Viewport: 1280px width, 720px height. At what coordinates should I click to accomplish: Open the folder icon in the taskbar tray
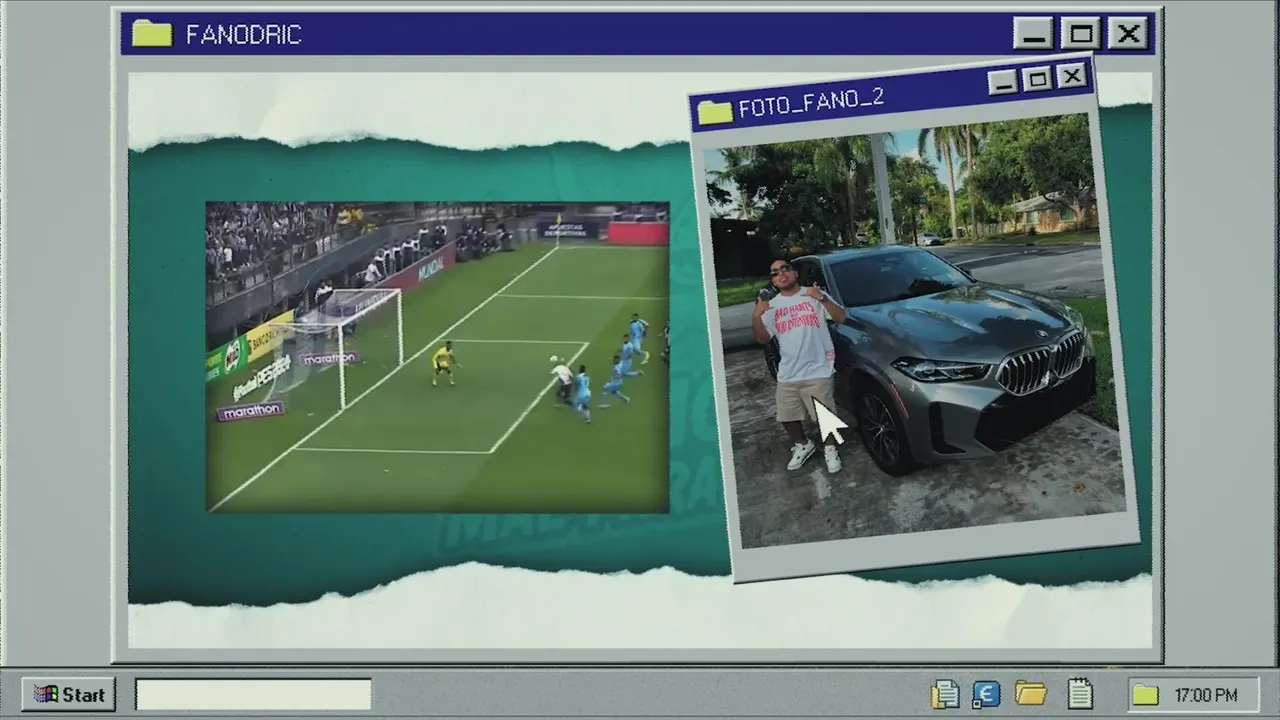pos(1030,693)
